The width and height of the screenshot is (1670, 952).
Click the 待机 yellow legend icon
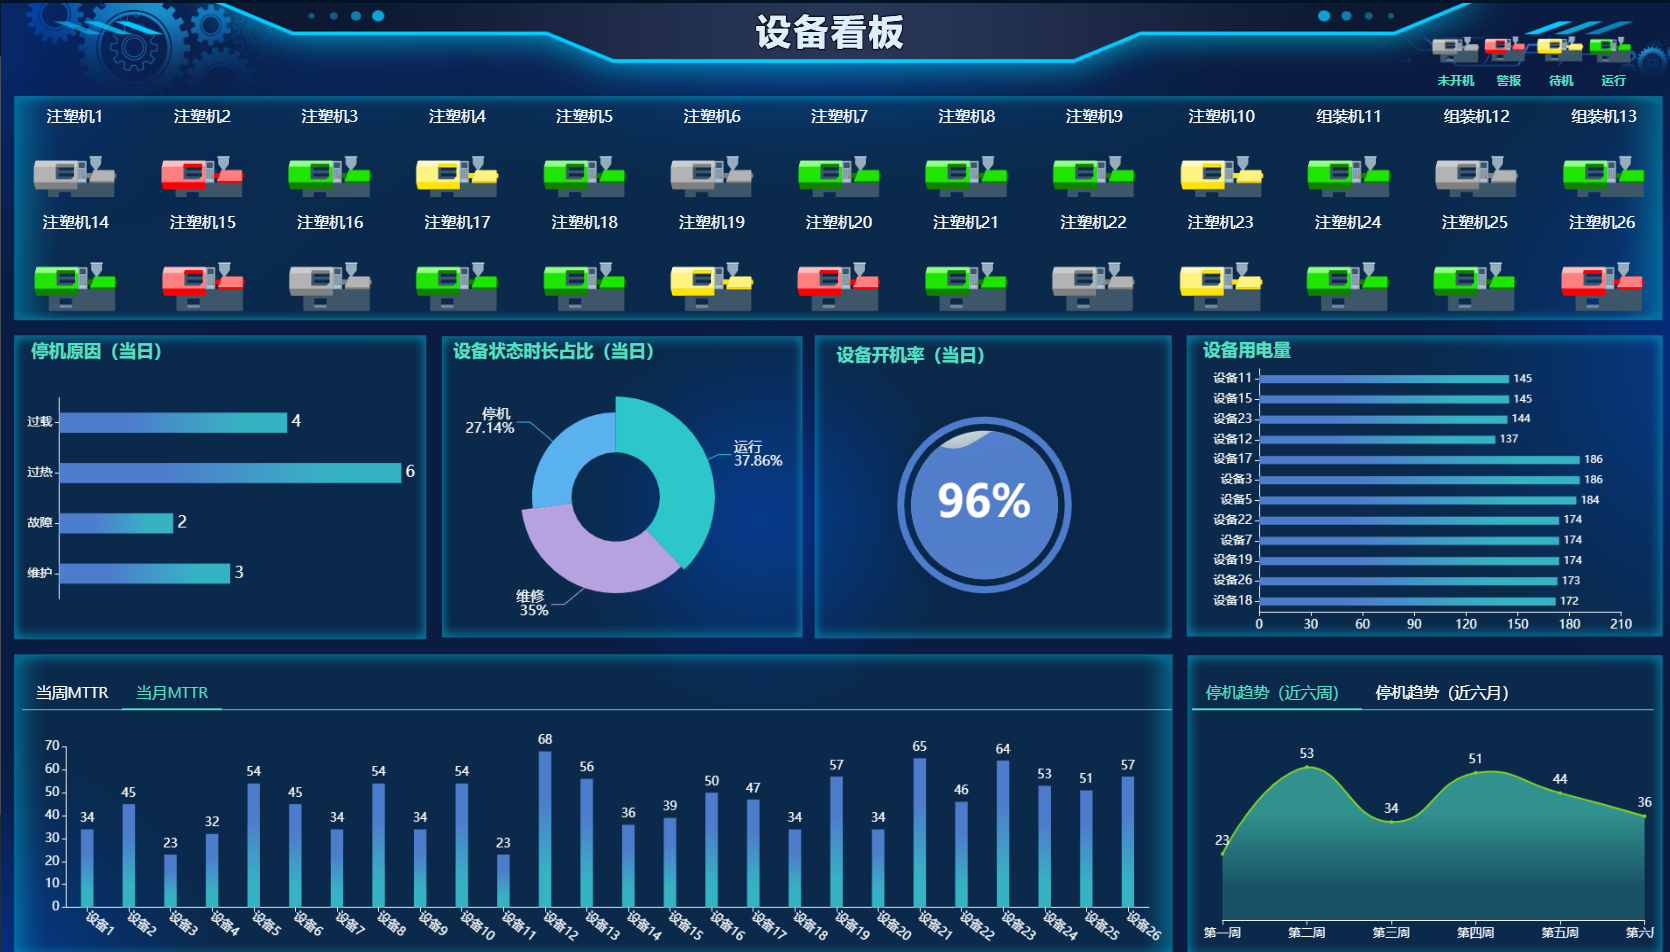[1559, 50]
